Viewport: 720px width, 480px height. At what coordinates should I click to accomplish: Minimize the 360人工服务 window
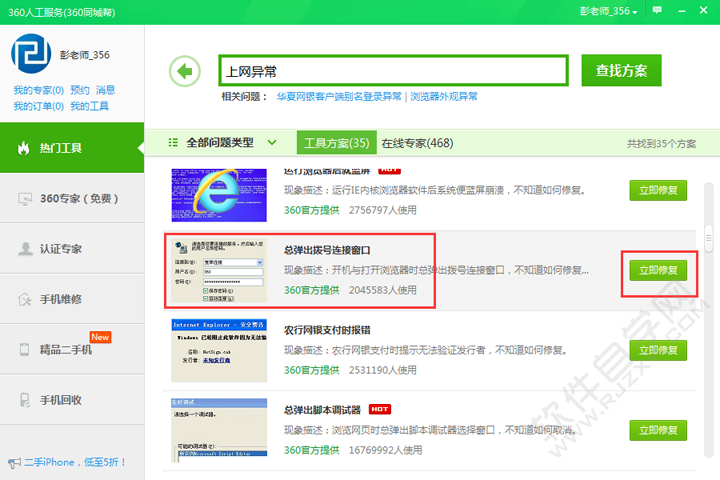(682, 11)
